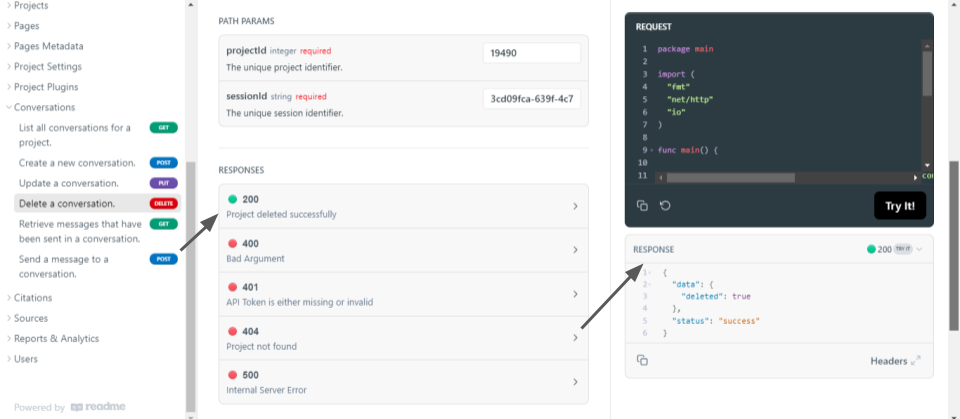The height and width of the screenshot is (419, 960).
Task: Open List all conversations for a project
Action: [75, 135]
